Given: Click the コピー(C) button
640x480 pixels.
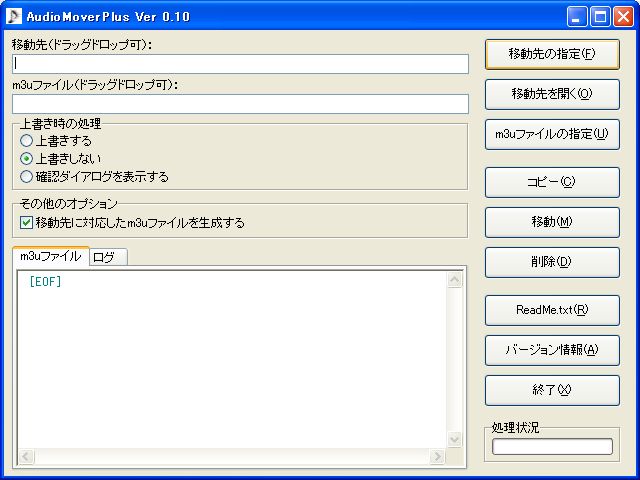Looking at the screenshot, I should [552, 182].
